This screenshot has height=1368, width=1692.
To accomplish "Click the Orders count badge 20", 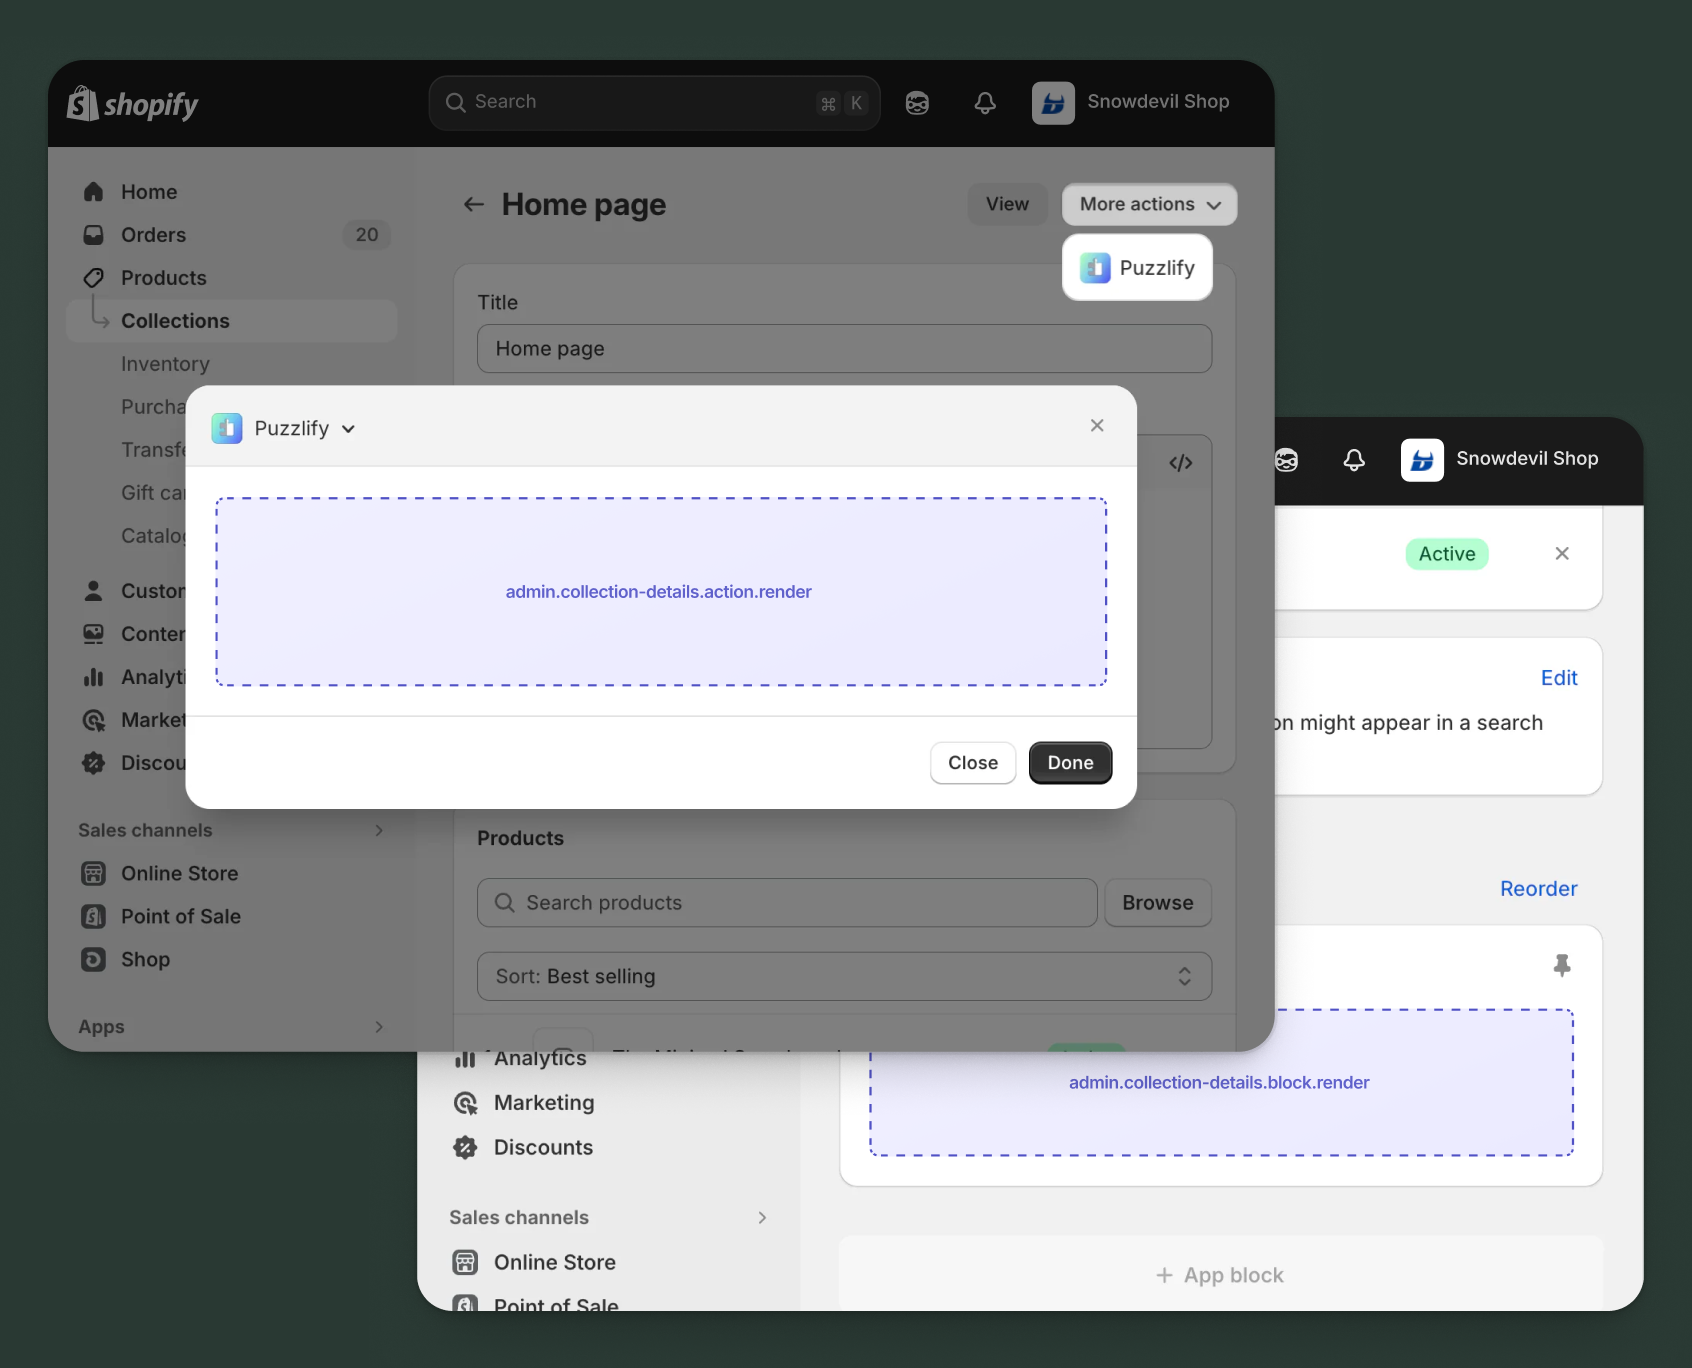I will (367, 235).
